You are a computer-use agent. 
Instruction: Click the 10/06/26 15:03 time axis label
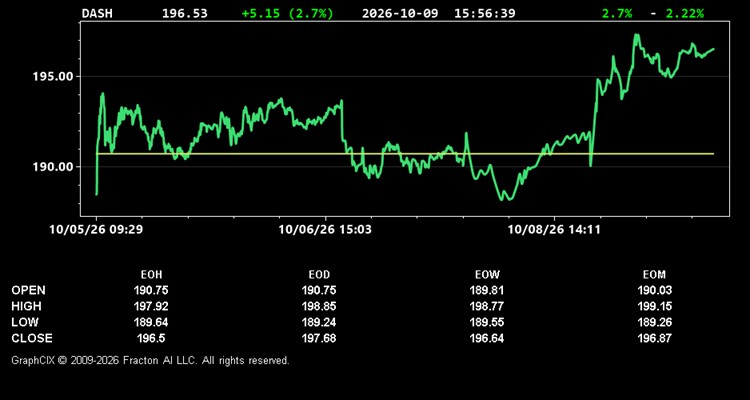(x=325, y=230)
